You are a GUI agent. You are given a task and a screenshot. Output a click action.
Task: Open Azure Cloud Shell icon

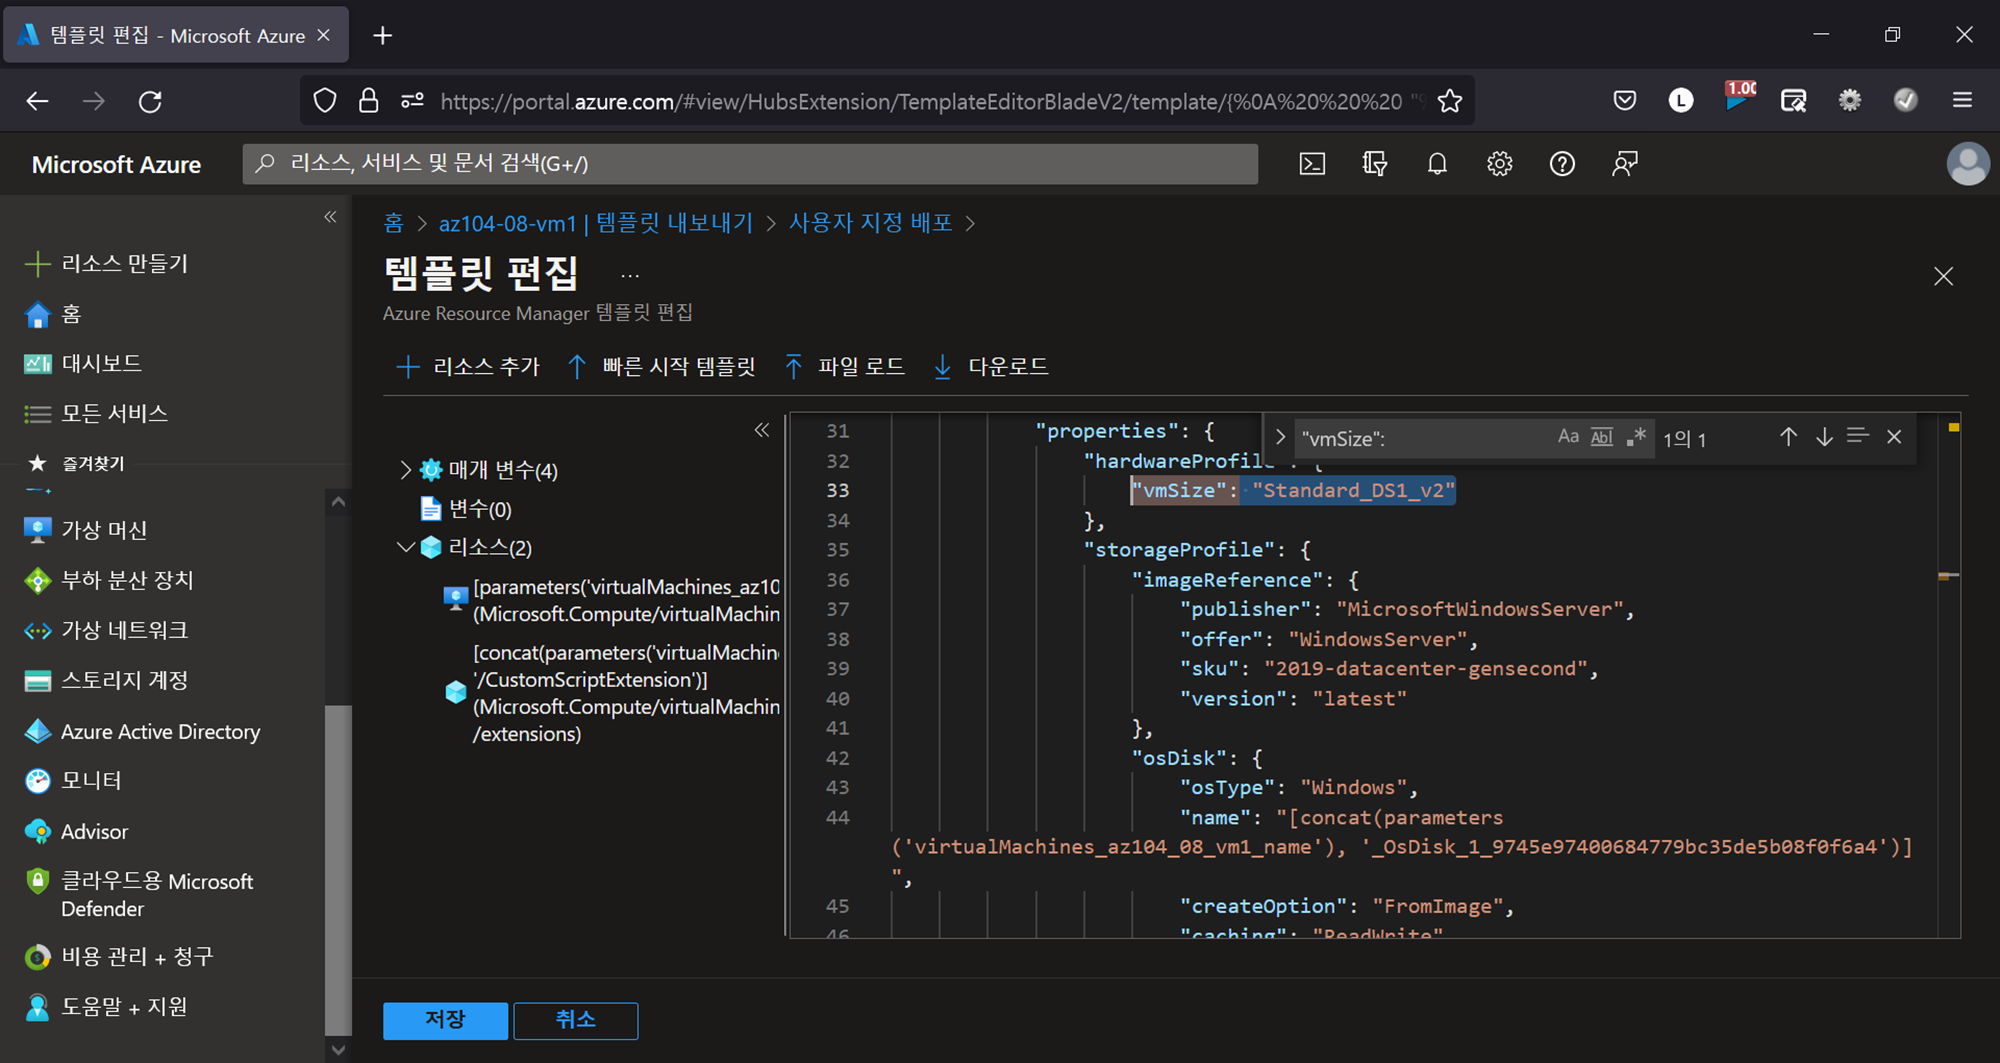(1312, 164)
